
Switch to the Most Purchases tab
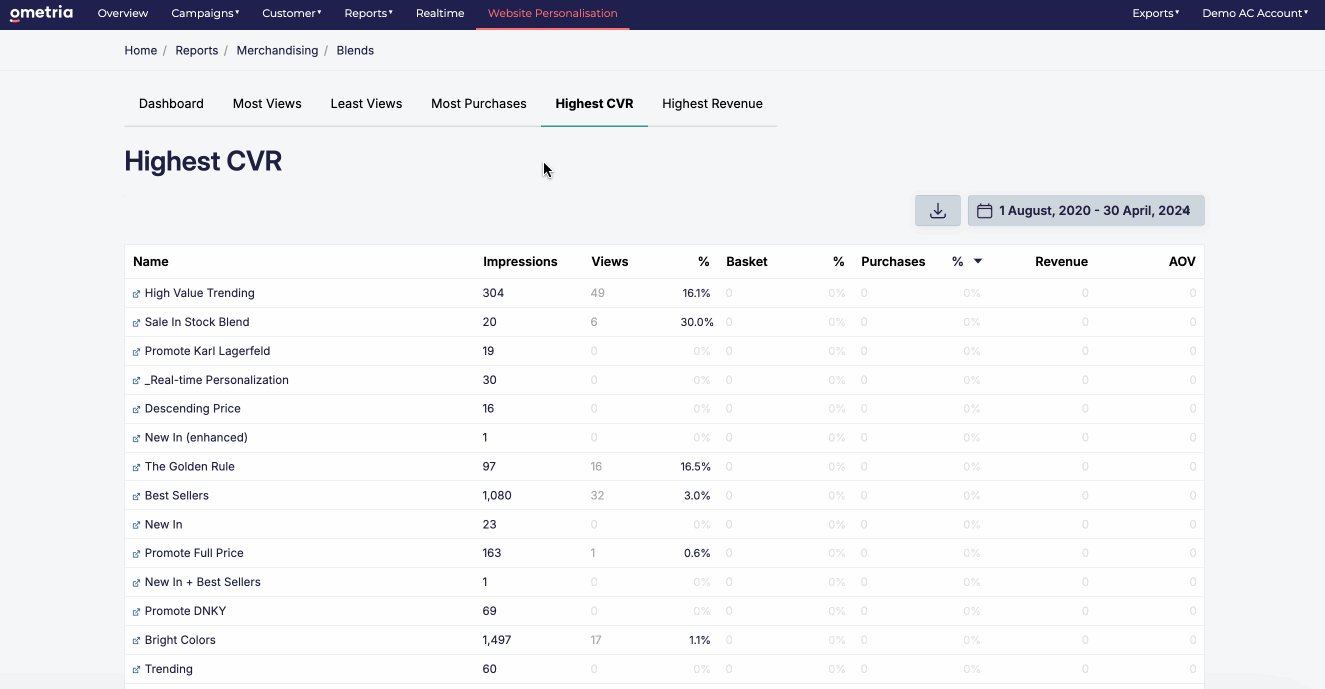tap(479, 104)
